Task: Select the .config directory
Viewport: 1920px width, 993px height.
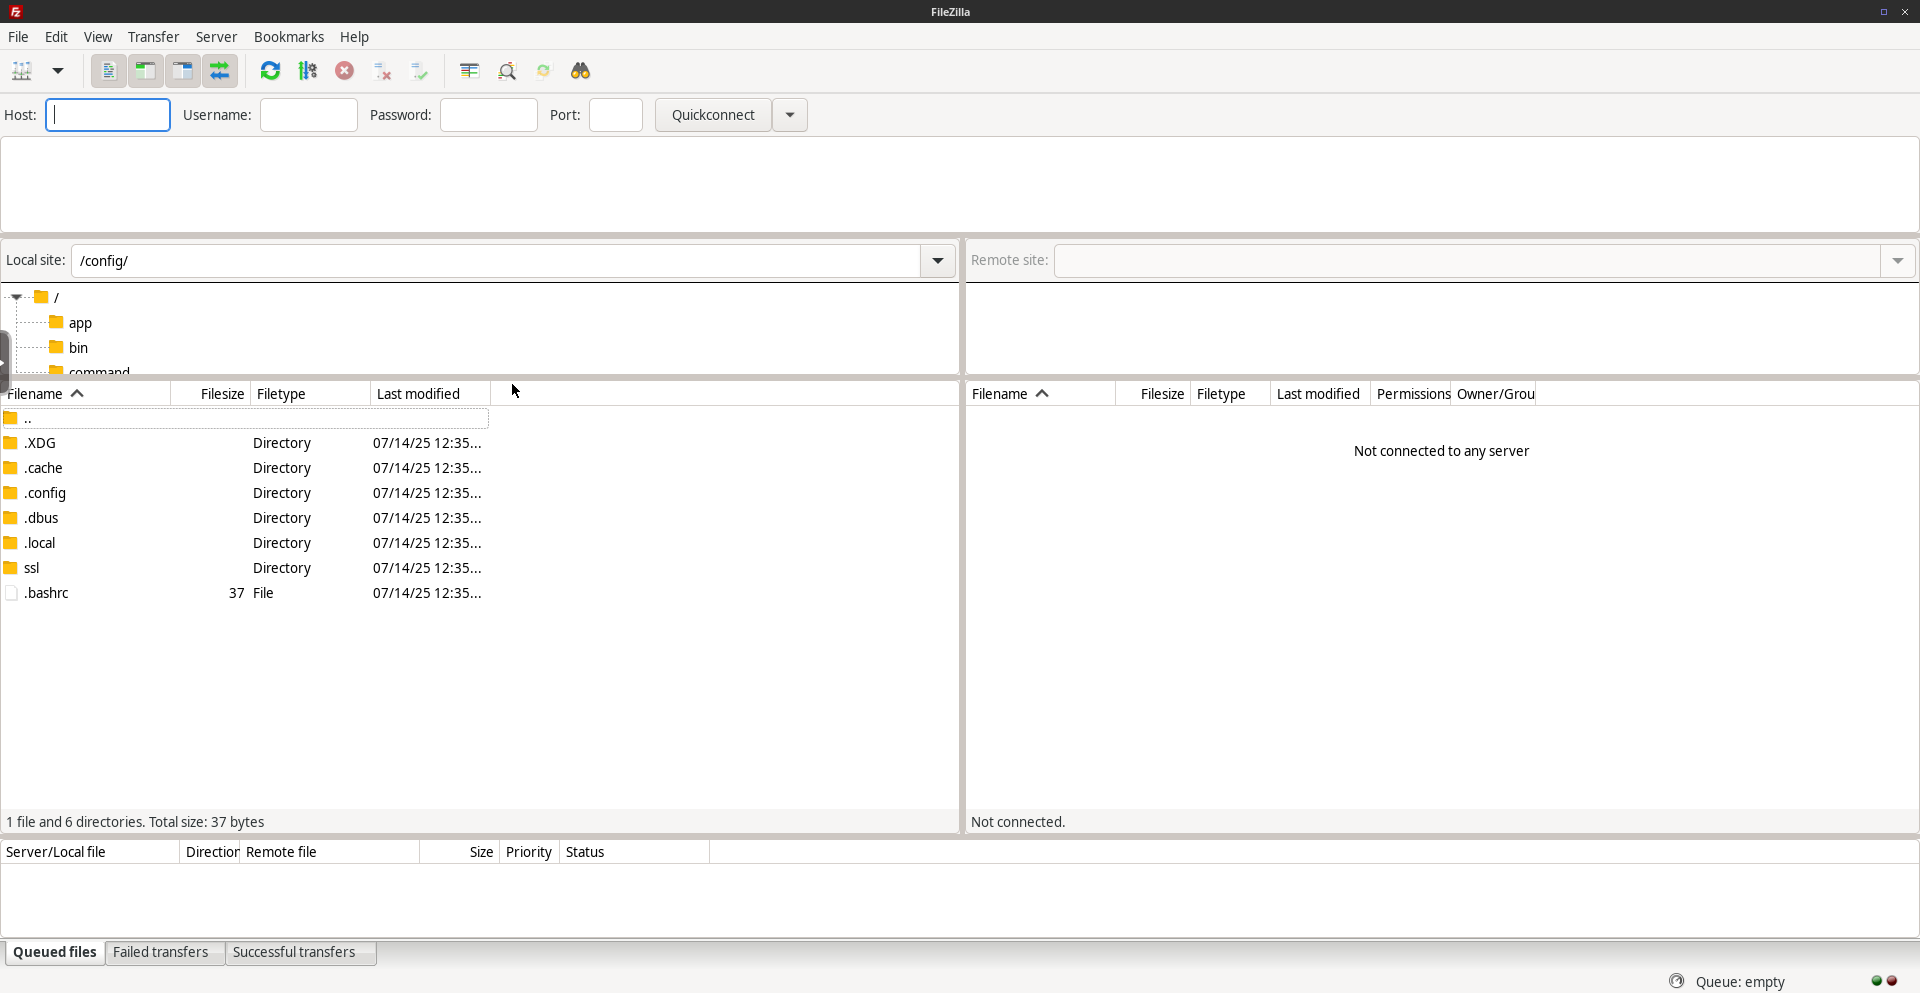Action: [x=245, y=493]
